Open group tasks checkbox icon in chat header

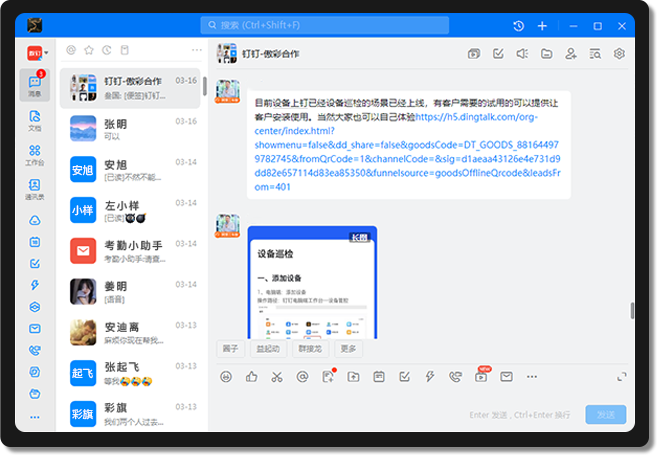pos(498,54)
